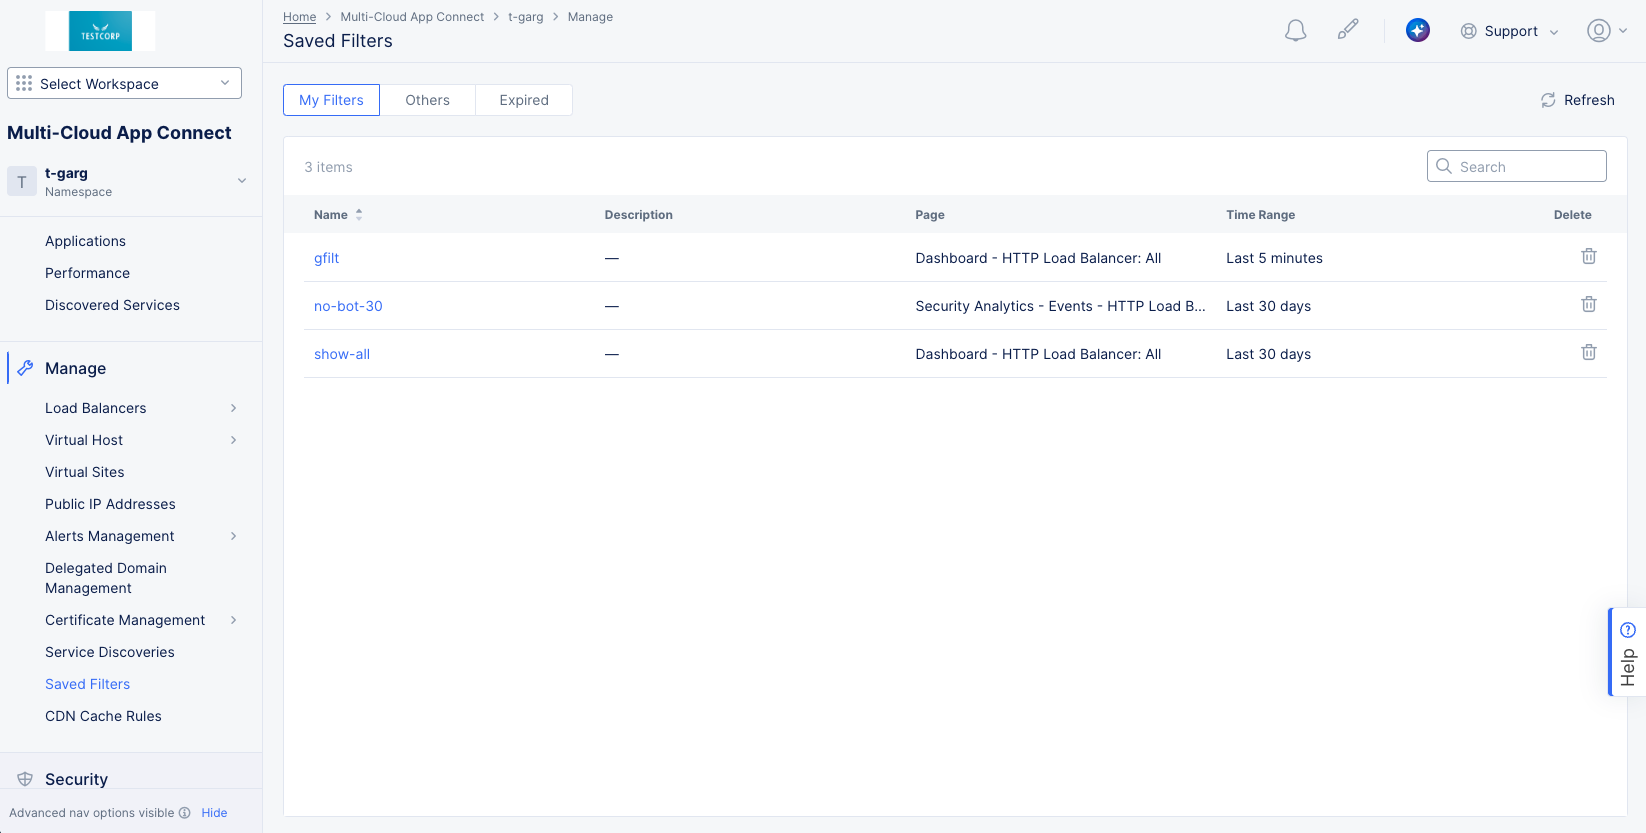Expand the Load Balancers submenu chevron

coord(234,408)
